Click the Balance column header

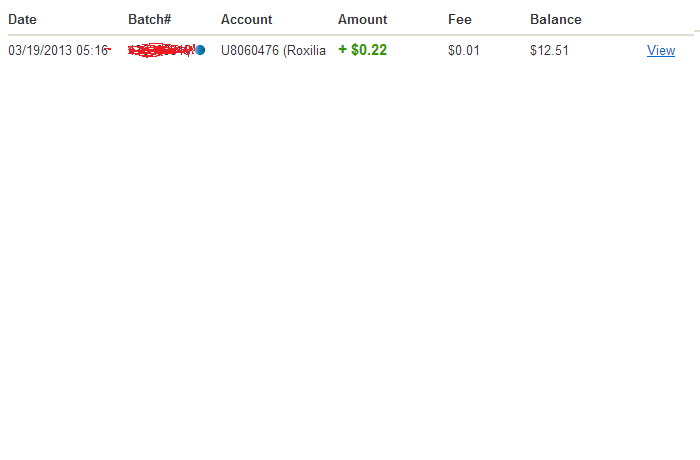pyautogui.click(x=556, y=19)
